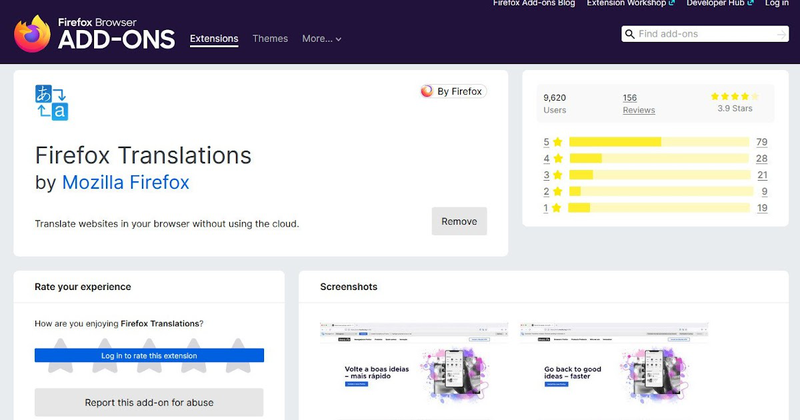
Task: Click Report this add-on for abuse
Action: (149, 403)
